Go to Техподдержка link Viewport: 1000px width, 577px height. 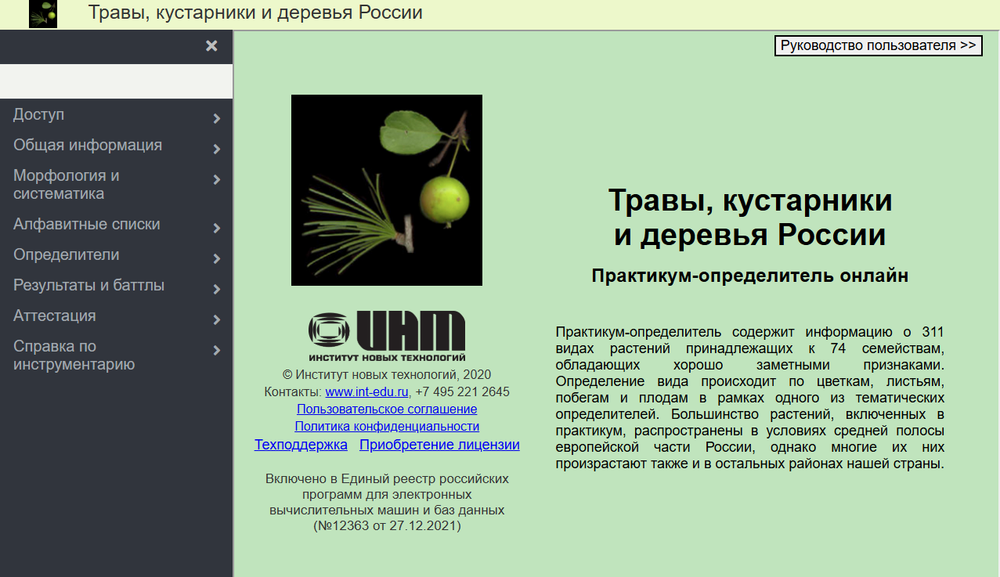pyautogui.click(x=301, y=445)
